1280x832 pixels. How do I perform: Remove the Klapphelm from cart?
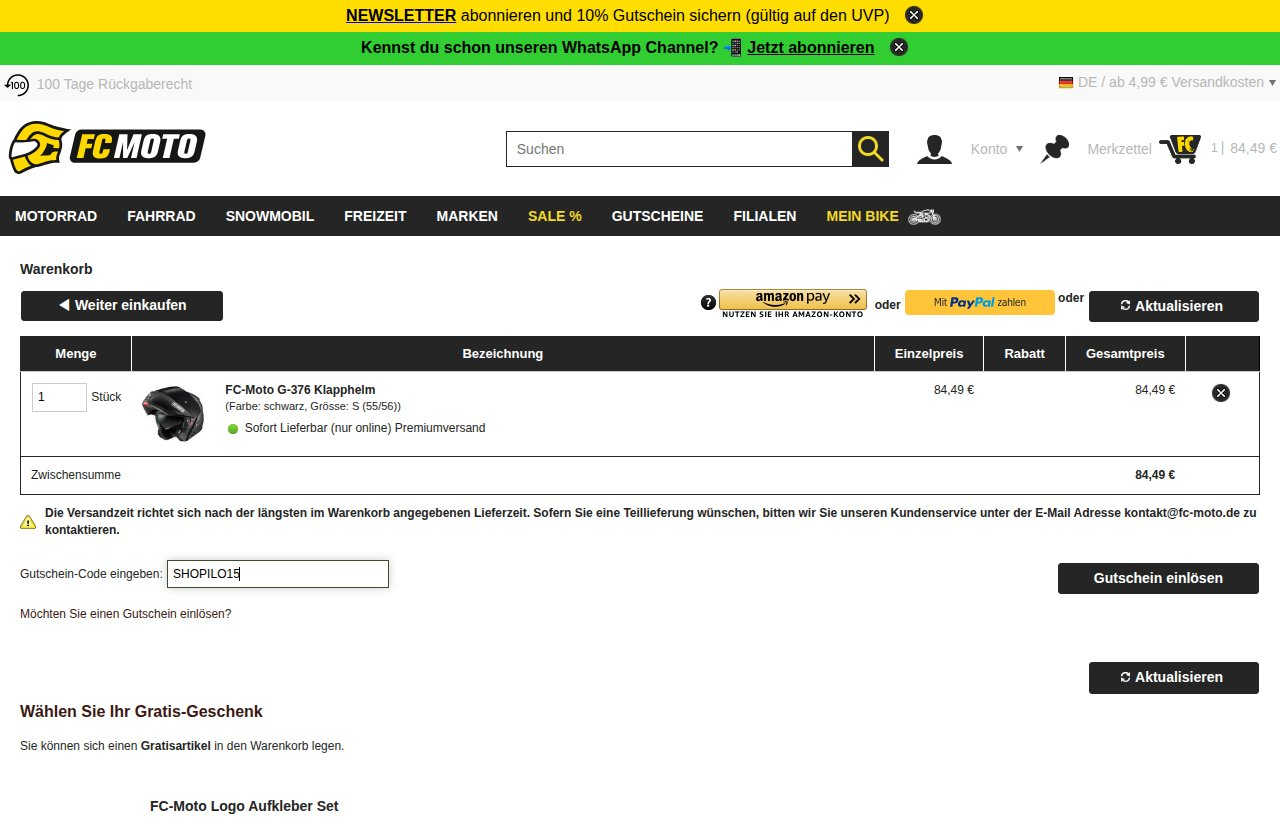(1221, 393)
